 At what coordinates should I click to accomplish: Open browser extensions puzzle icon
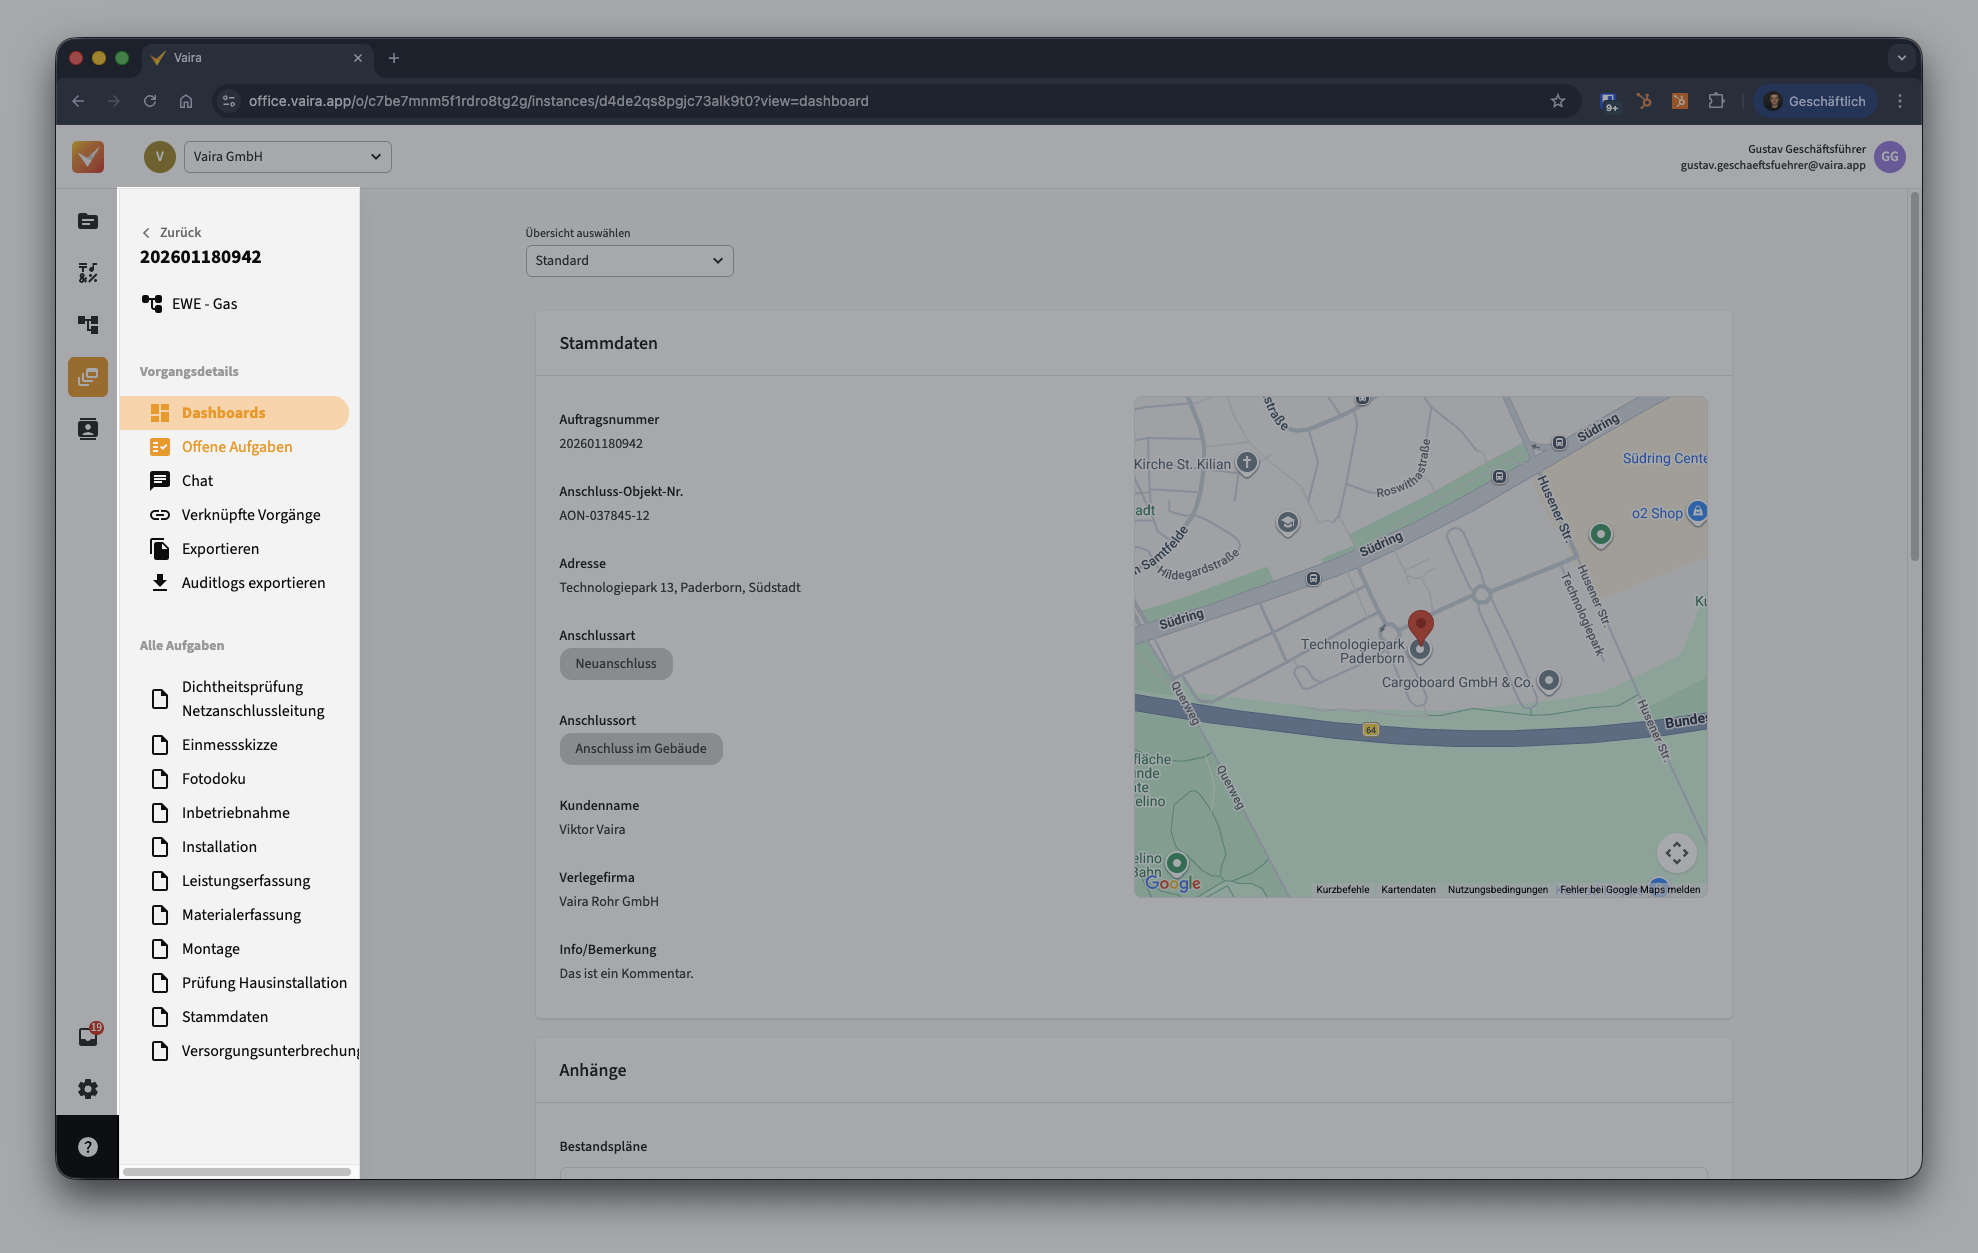click(1716, 101)
